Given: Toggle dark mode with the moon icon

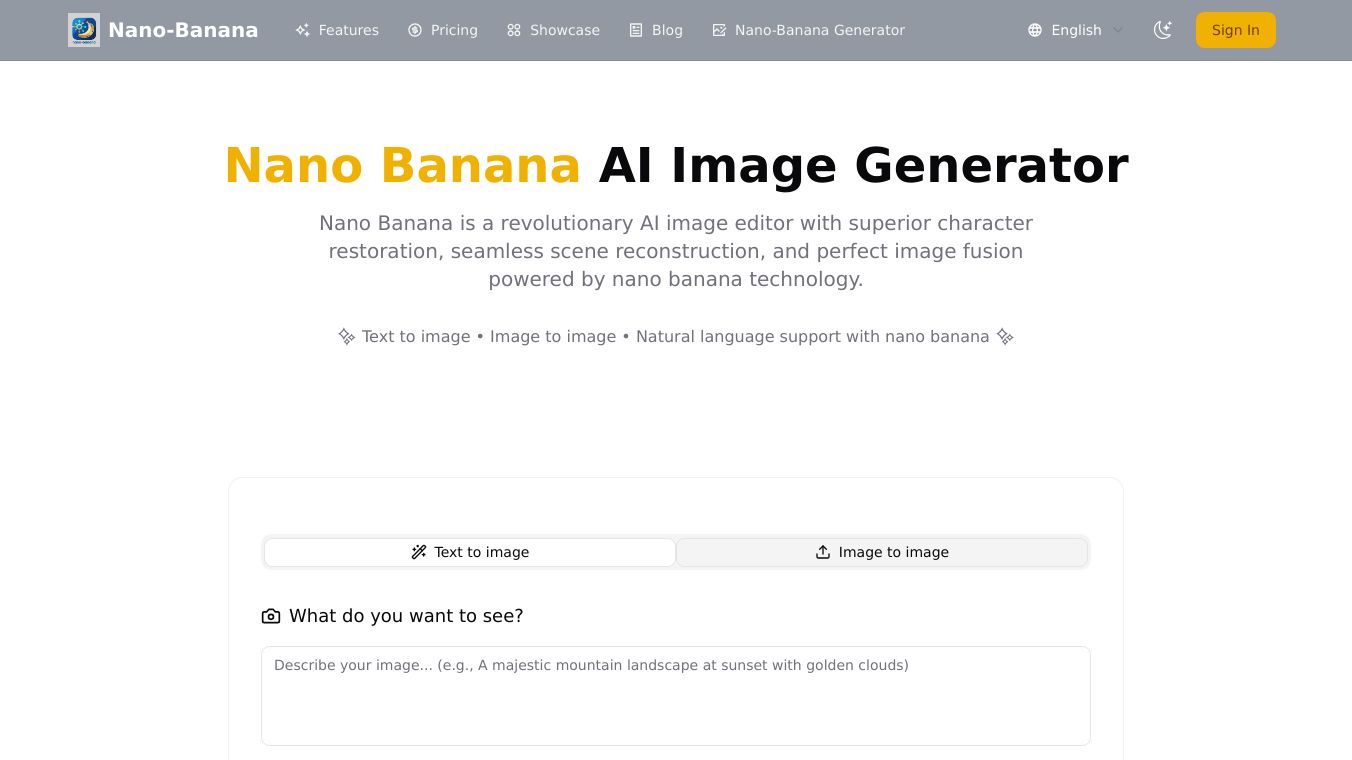Looking at the screenshot, I should point(1162,30).
